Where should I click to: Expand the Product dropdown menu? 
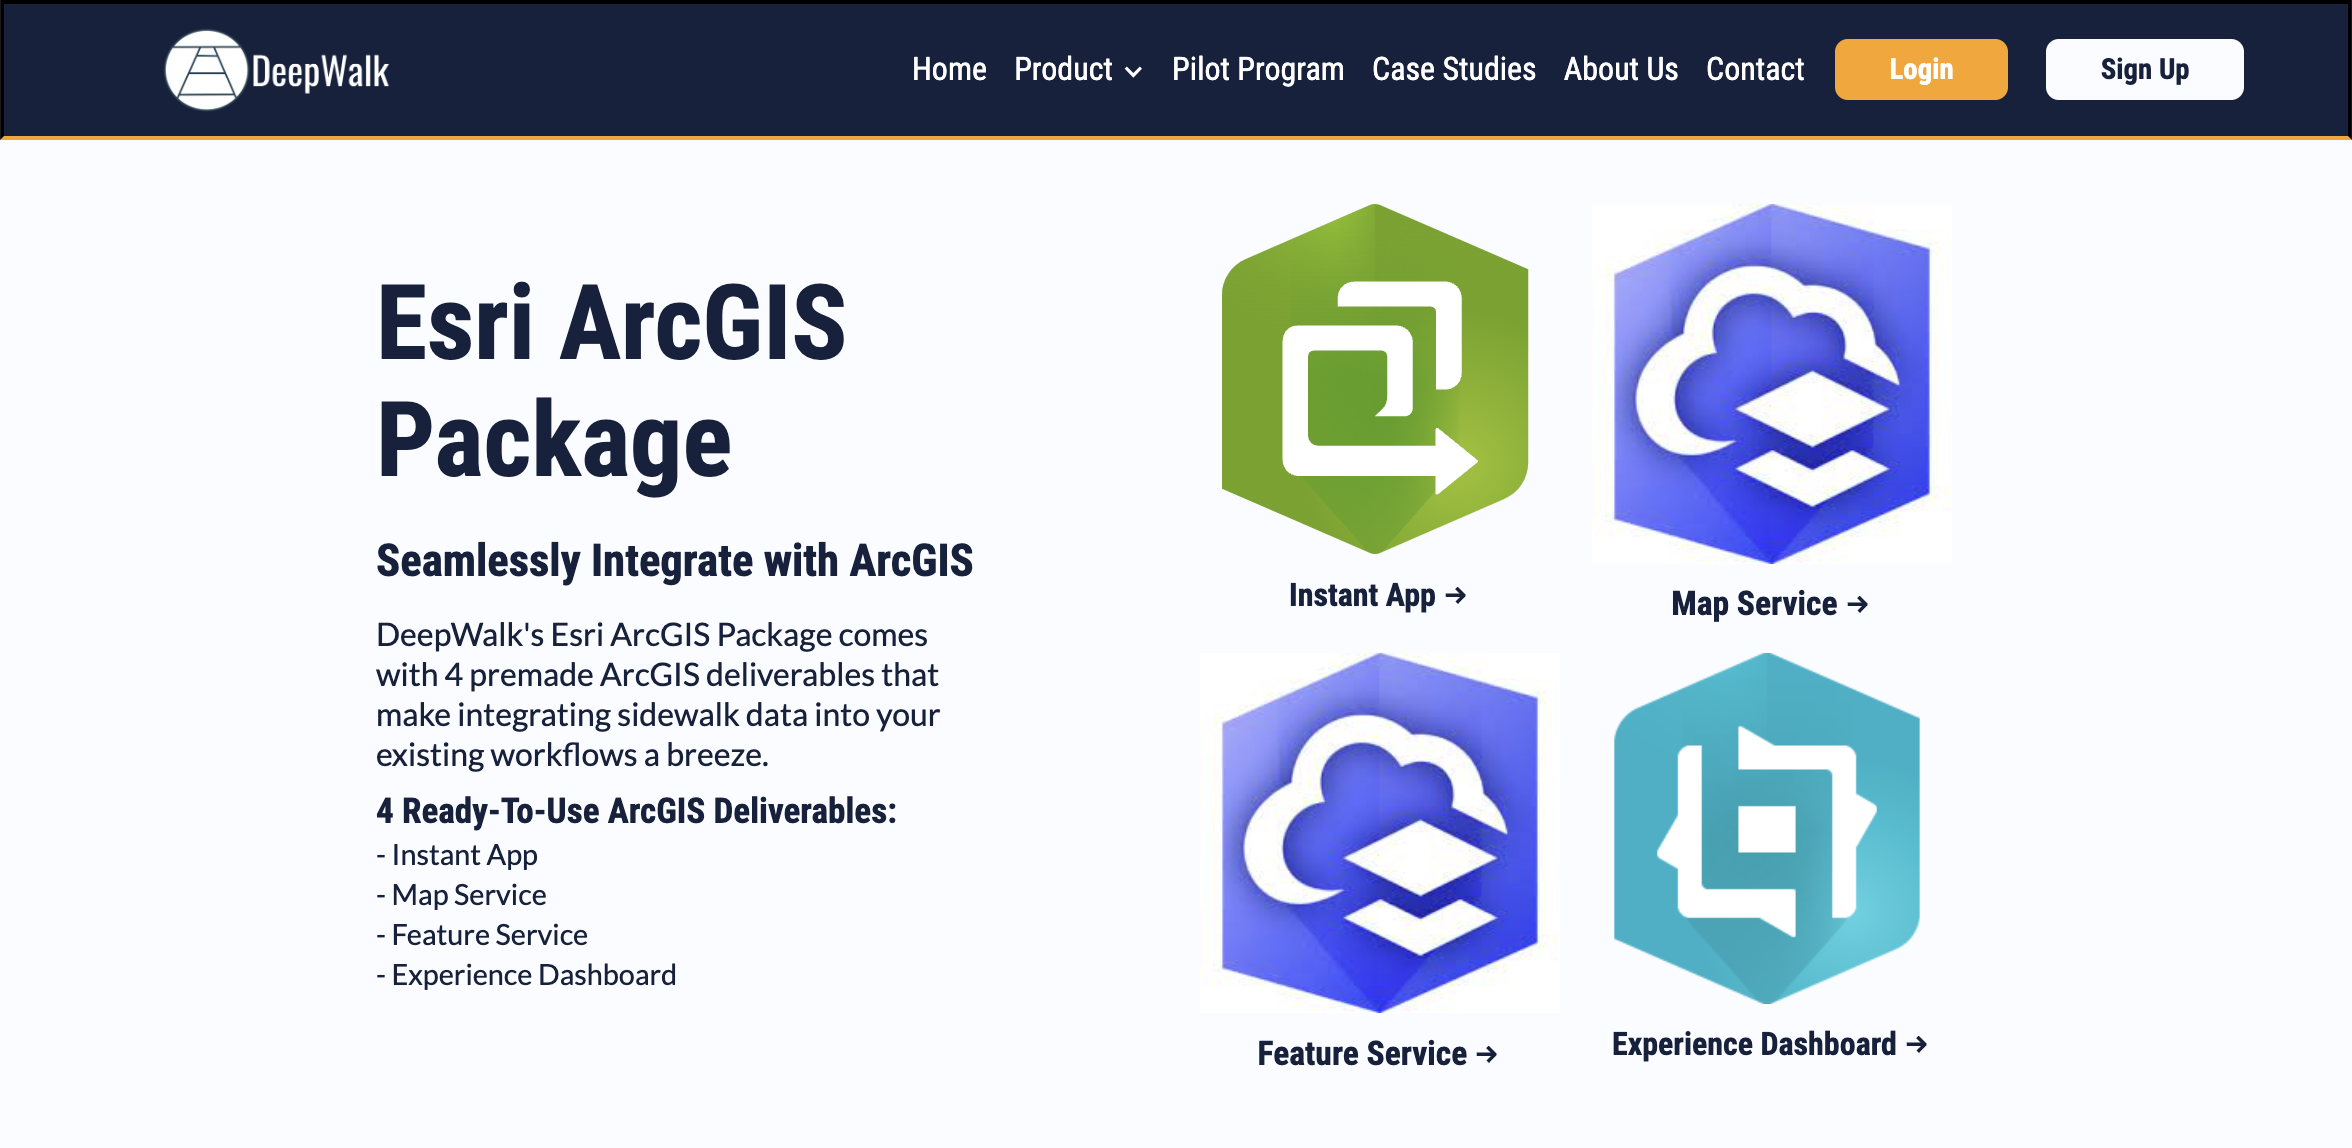pos(1063,69)
